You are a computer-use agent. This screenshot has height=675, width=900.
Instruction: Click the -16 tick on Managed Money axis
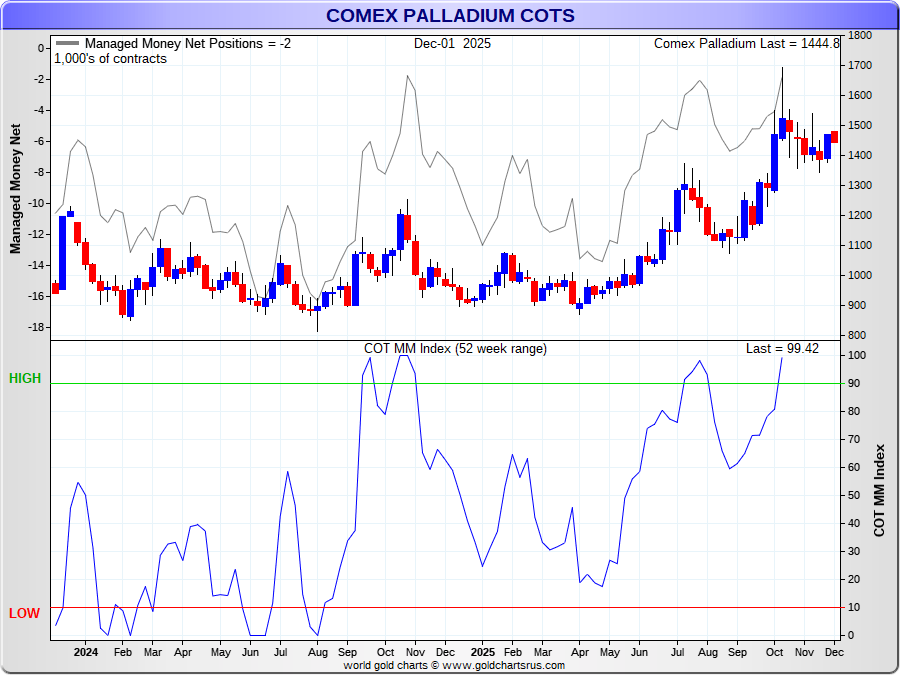36,296
